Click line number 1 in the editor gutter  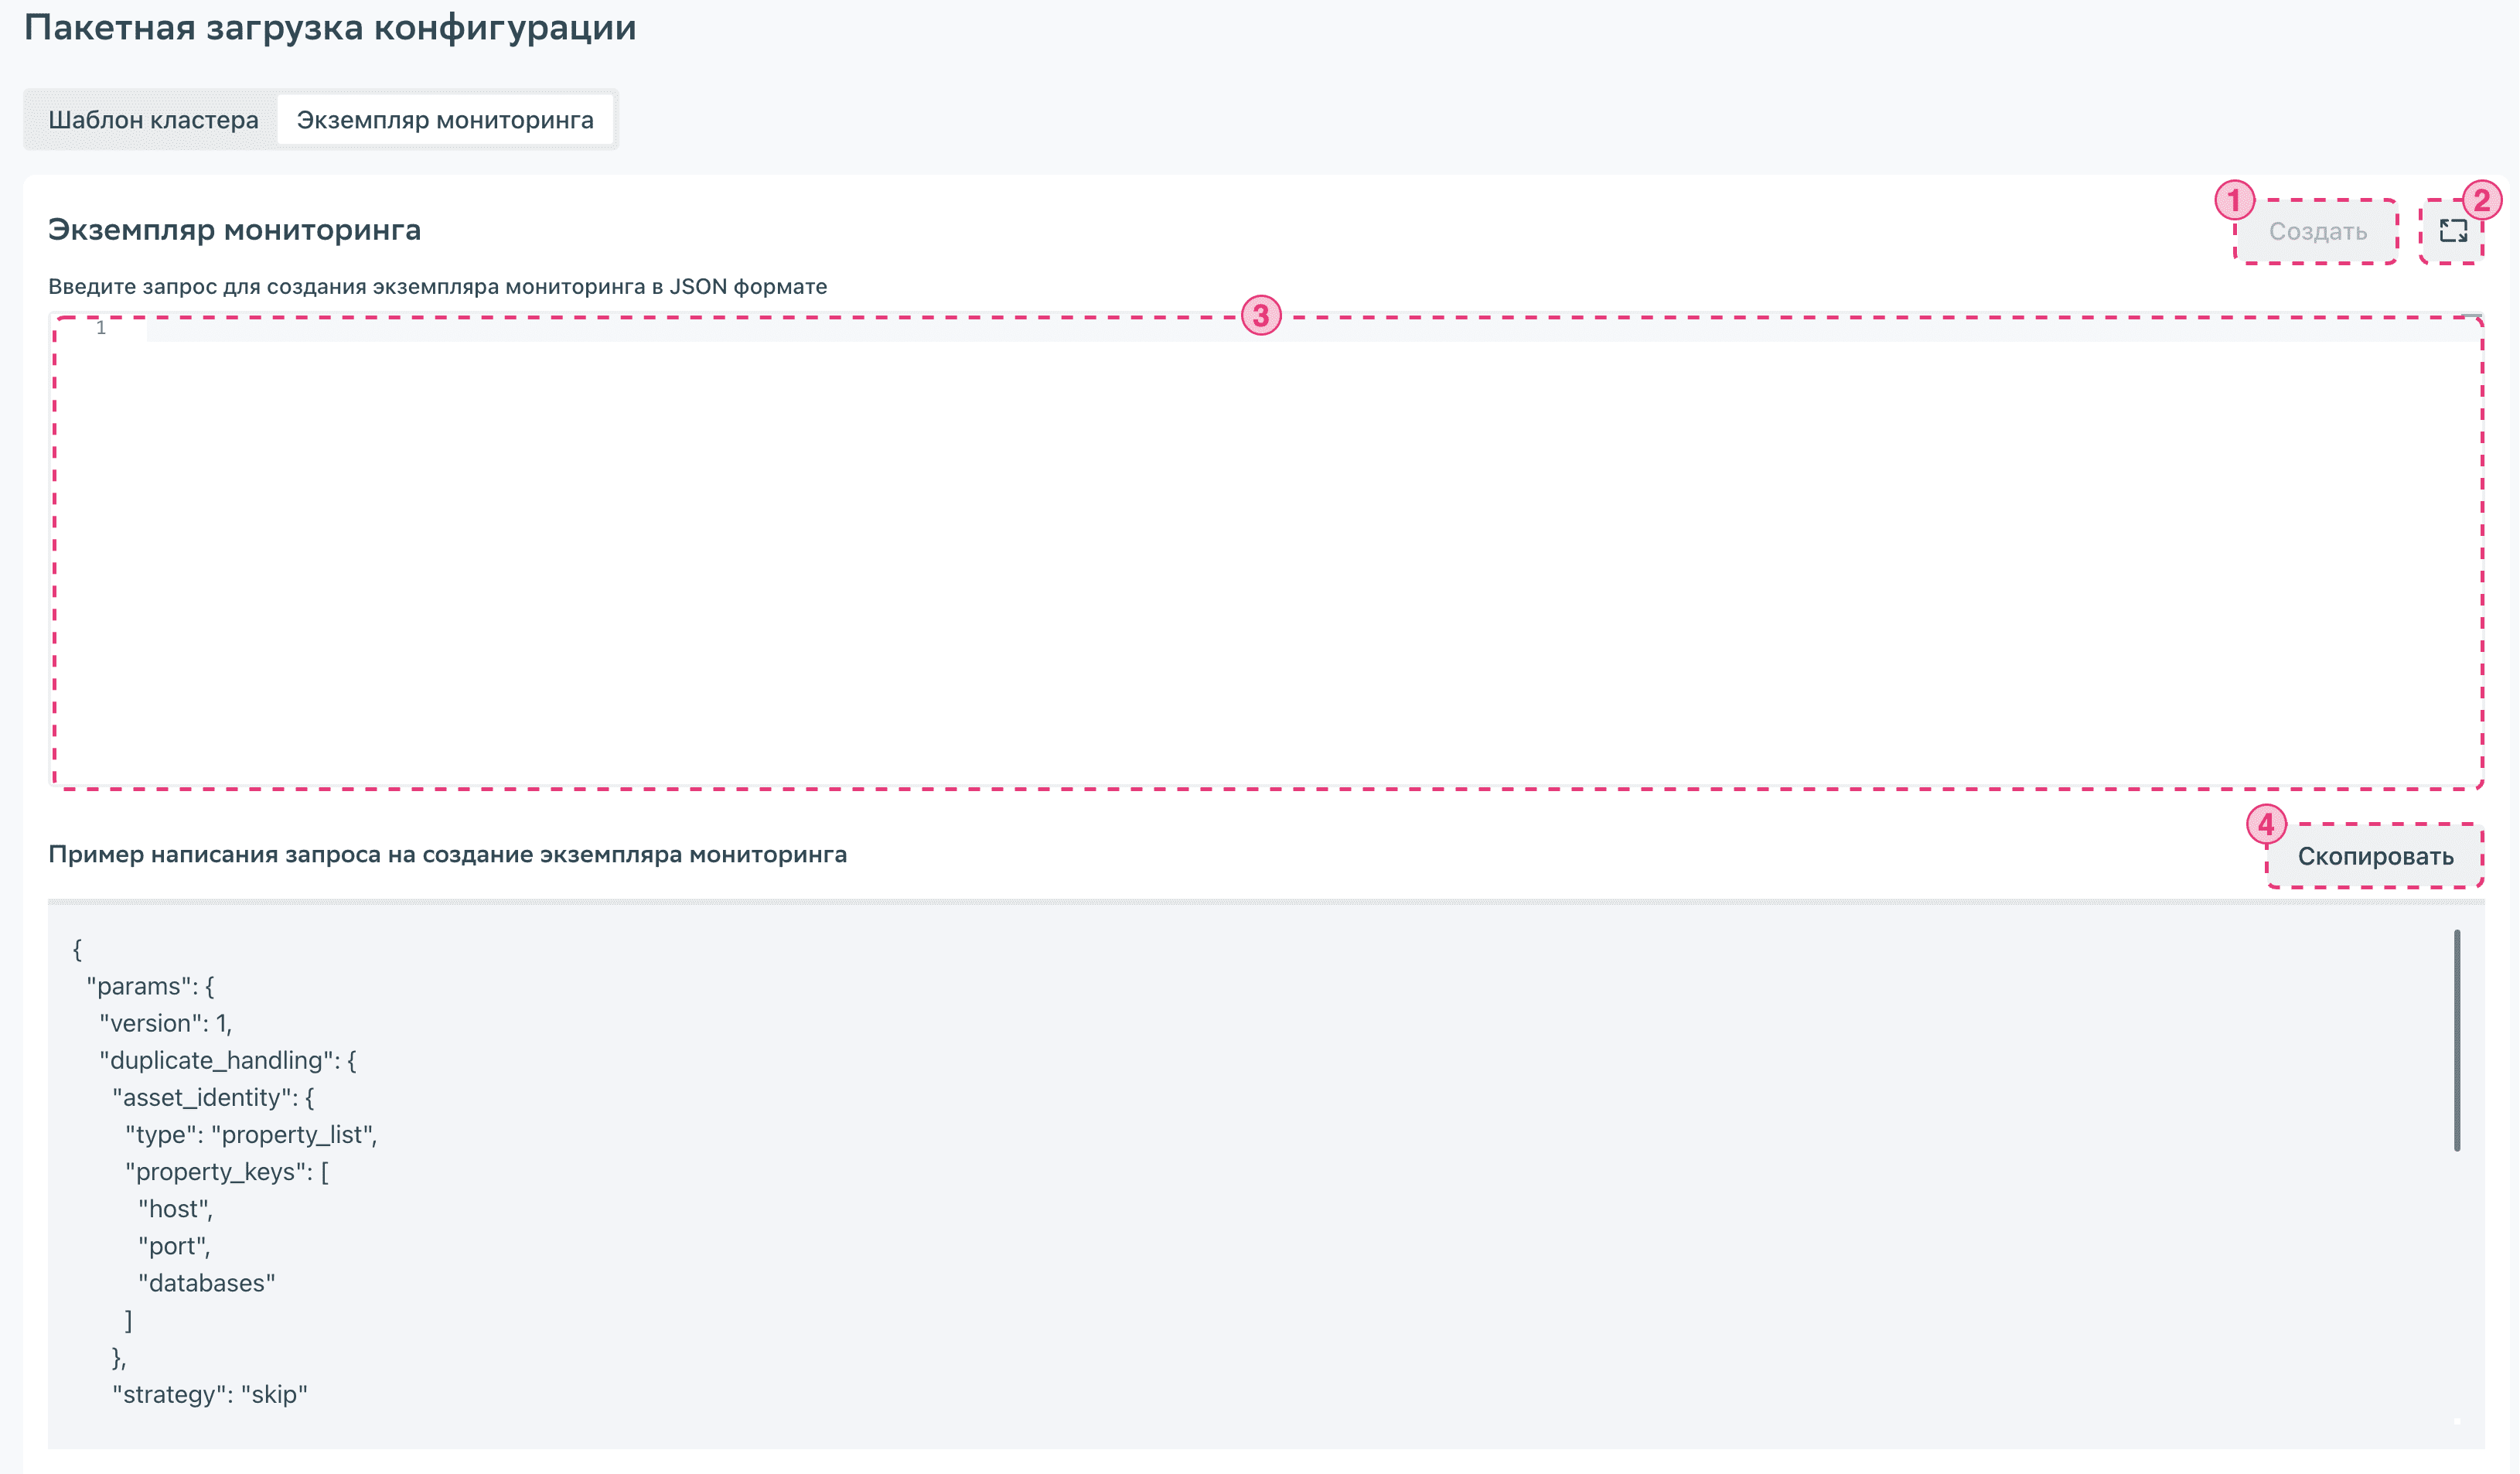(101, 328)
